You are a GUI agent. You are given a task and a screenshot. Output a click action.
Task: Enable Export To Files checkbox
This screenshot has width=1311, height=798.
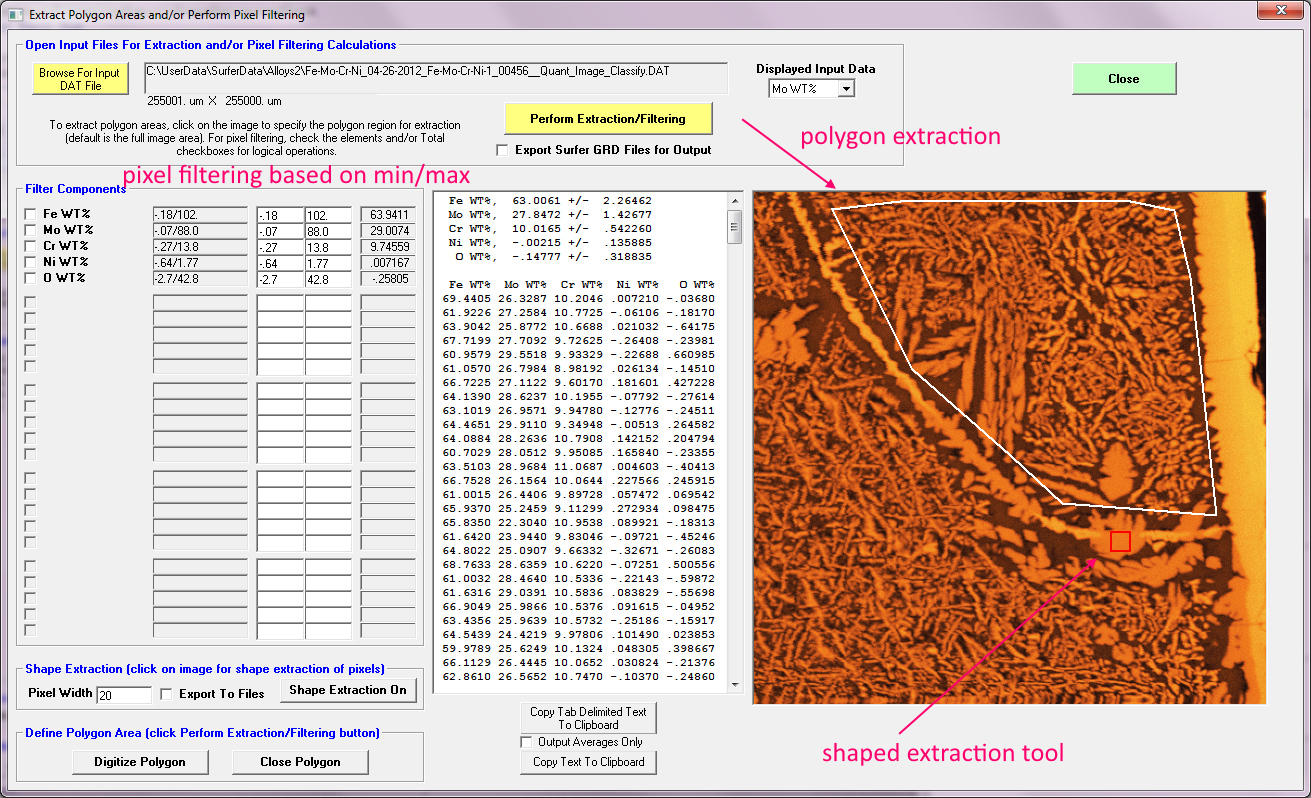click(x=166, y=693)
